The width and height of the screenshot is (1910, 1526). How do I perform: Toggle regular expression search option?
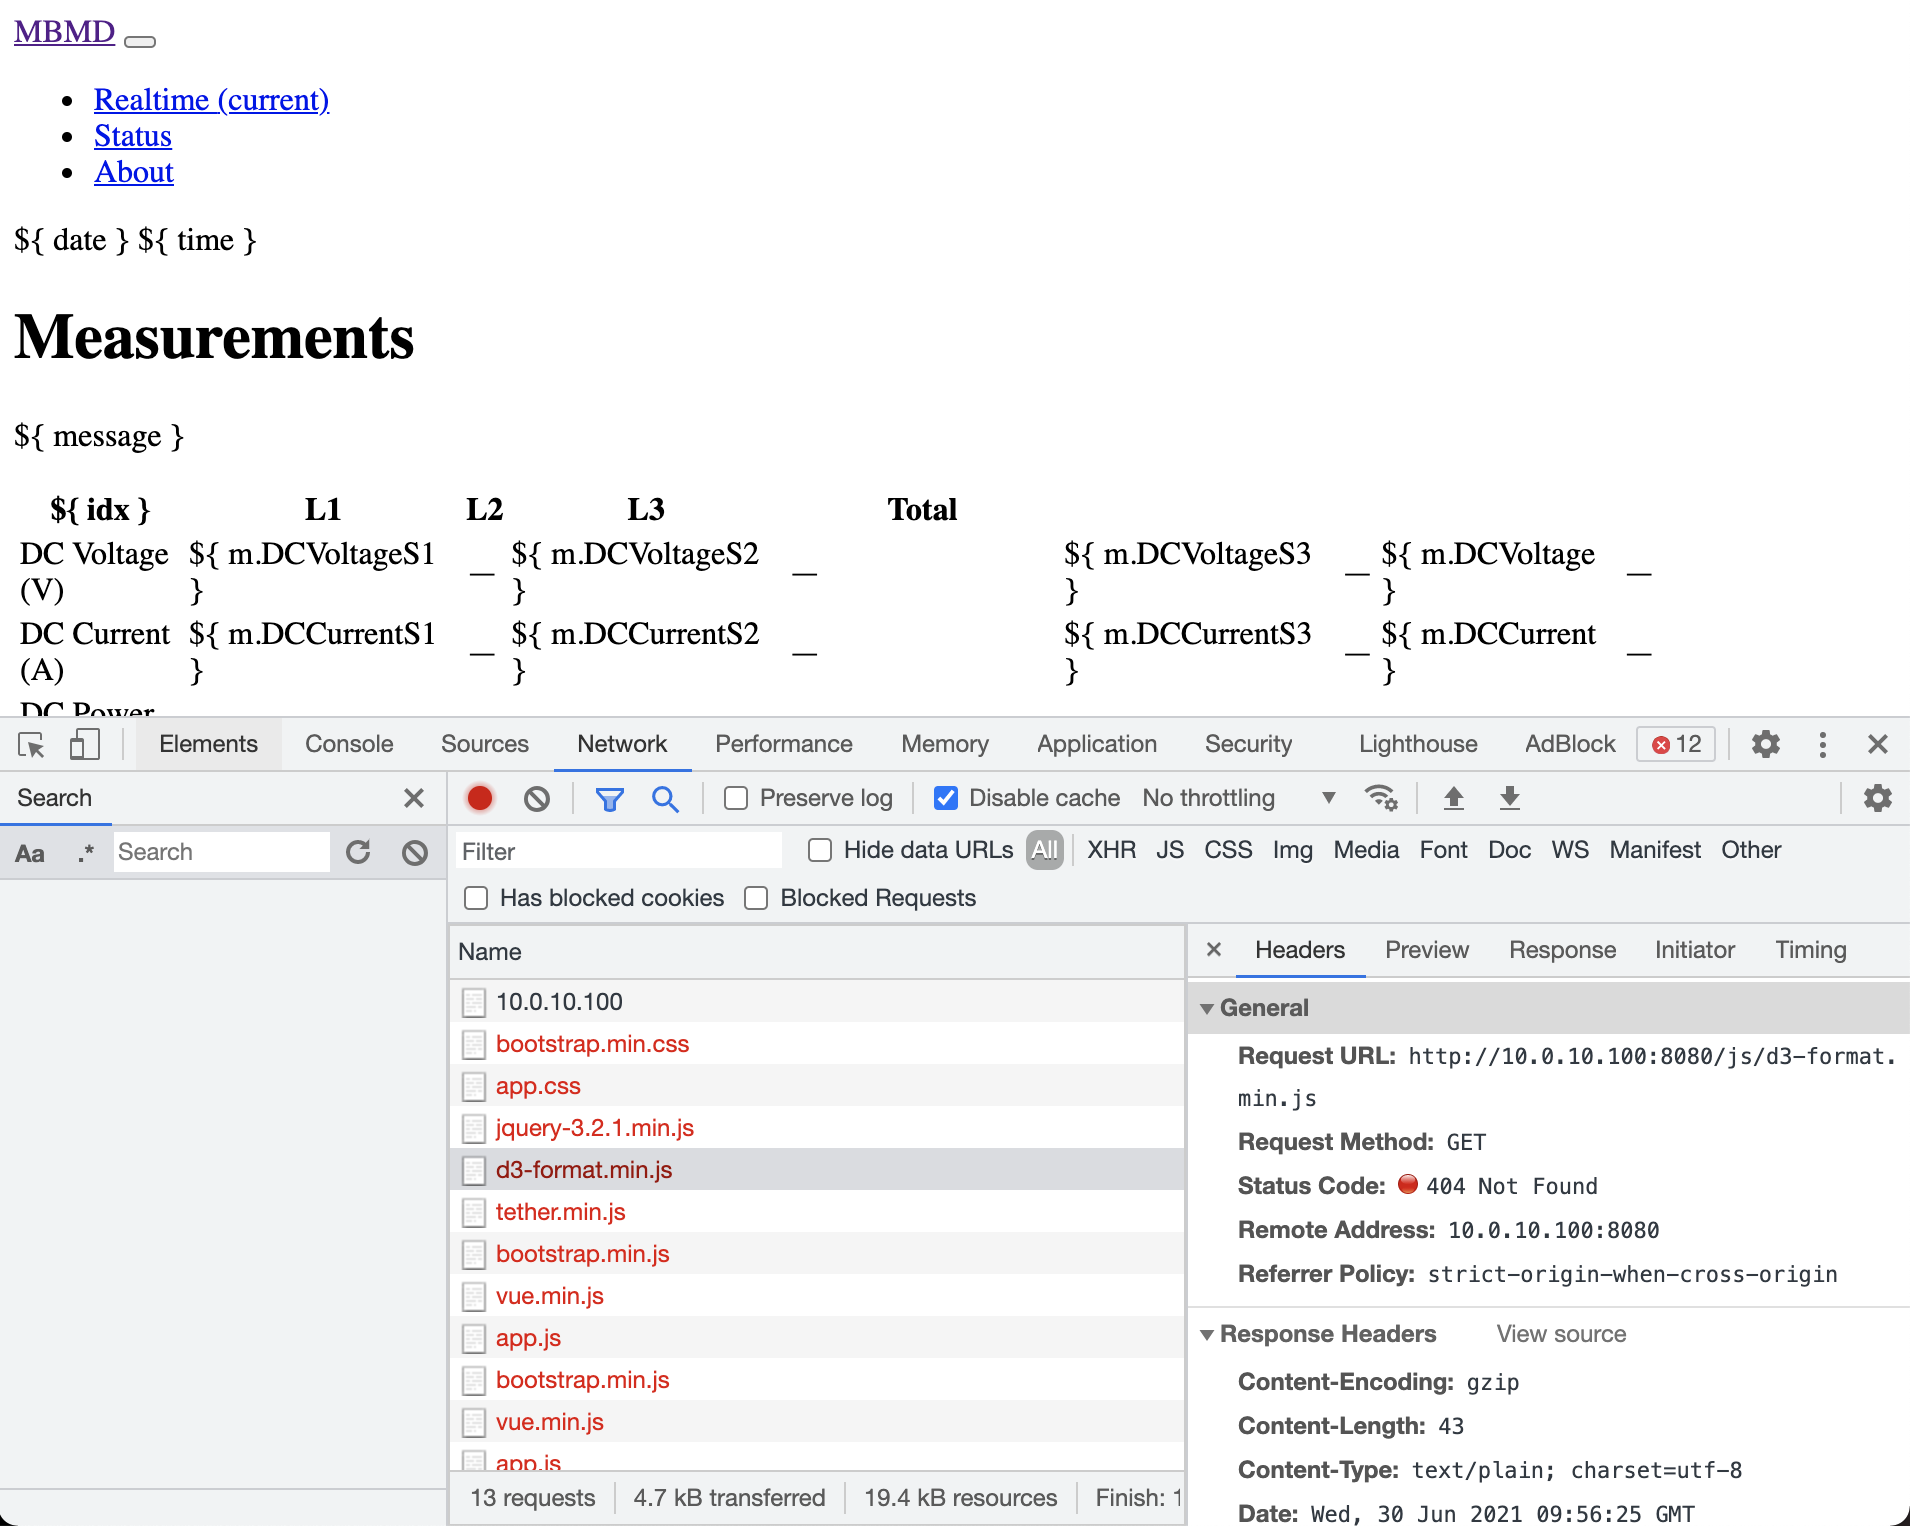pyautogui.click(x=86, y=852)
